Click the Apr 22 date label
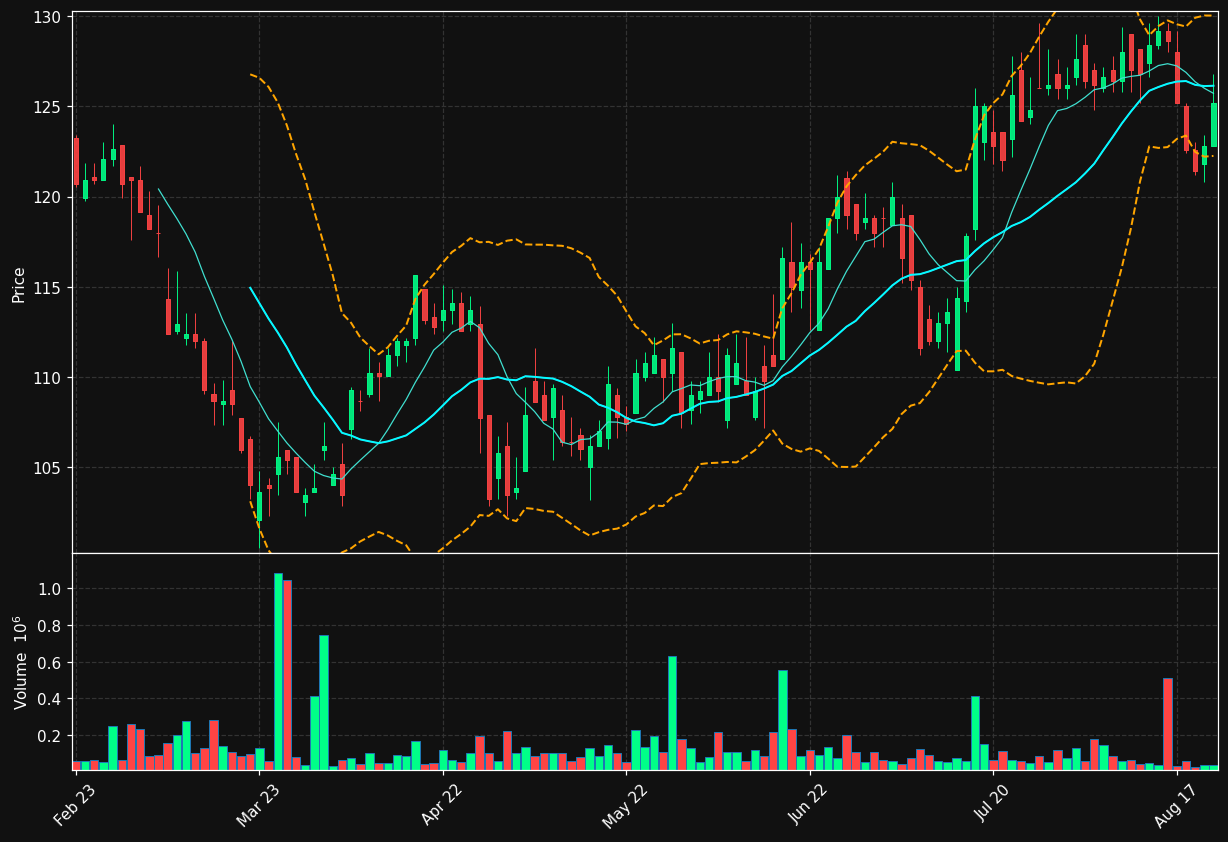1228x842 pixels. 441,806
